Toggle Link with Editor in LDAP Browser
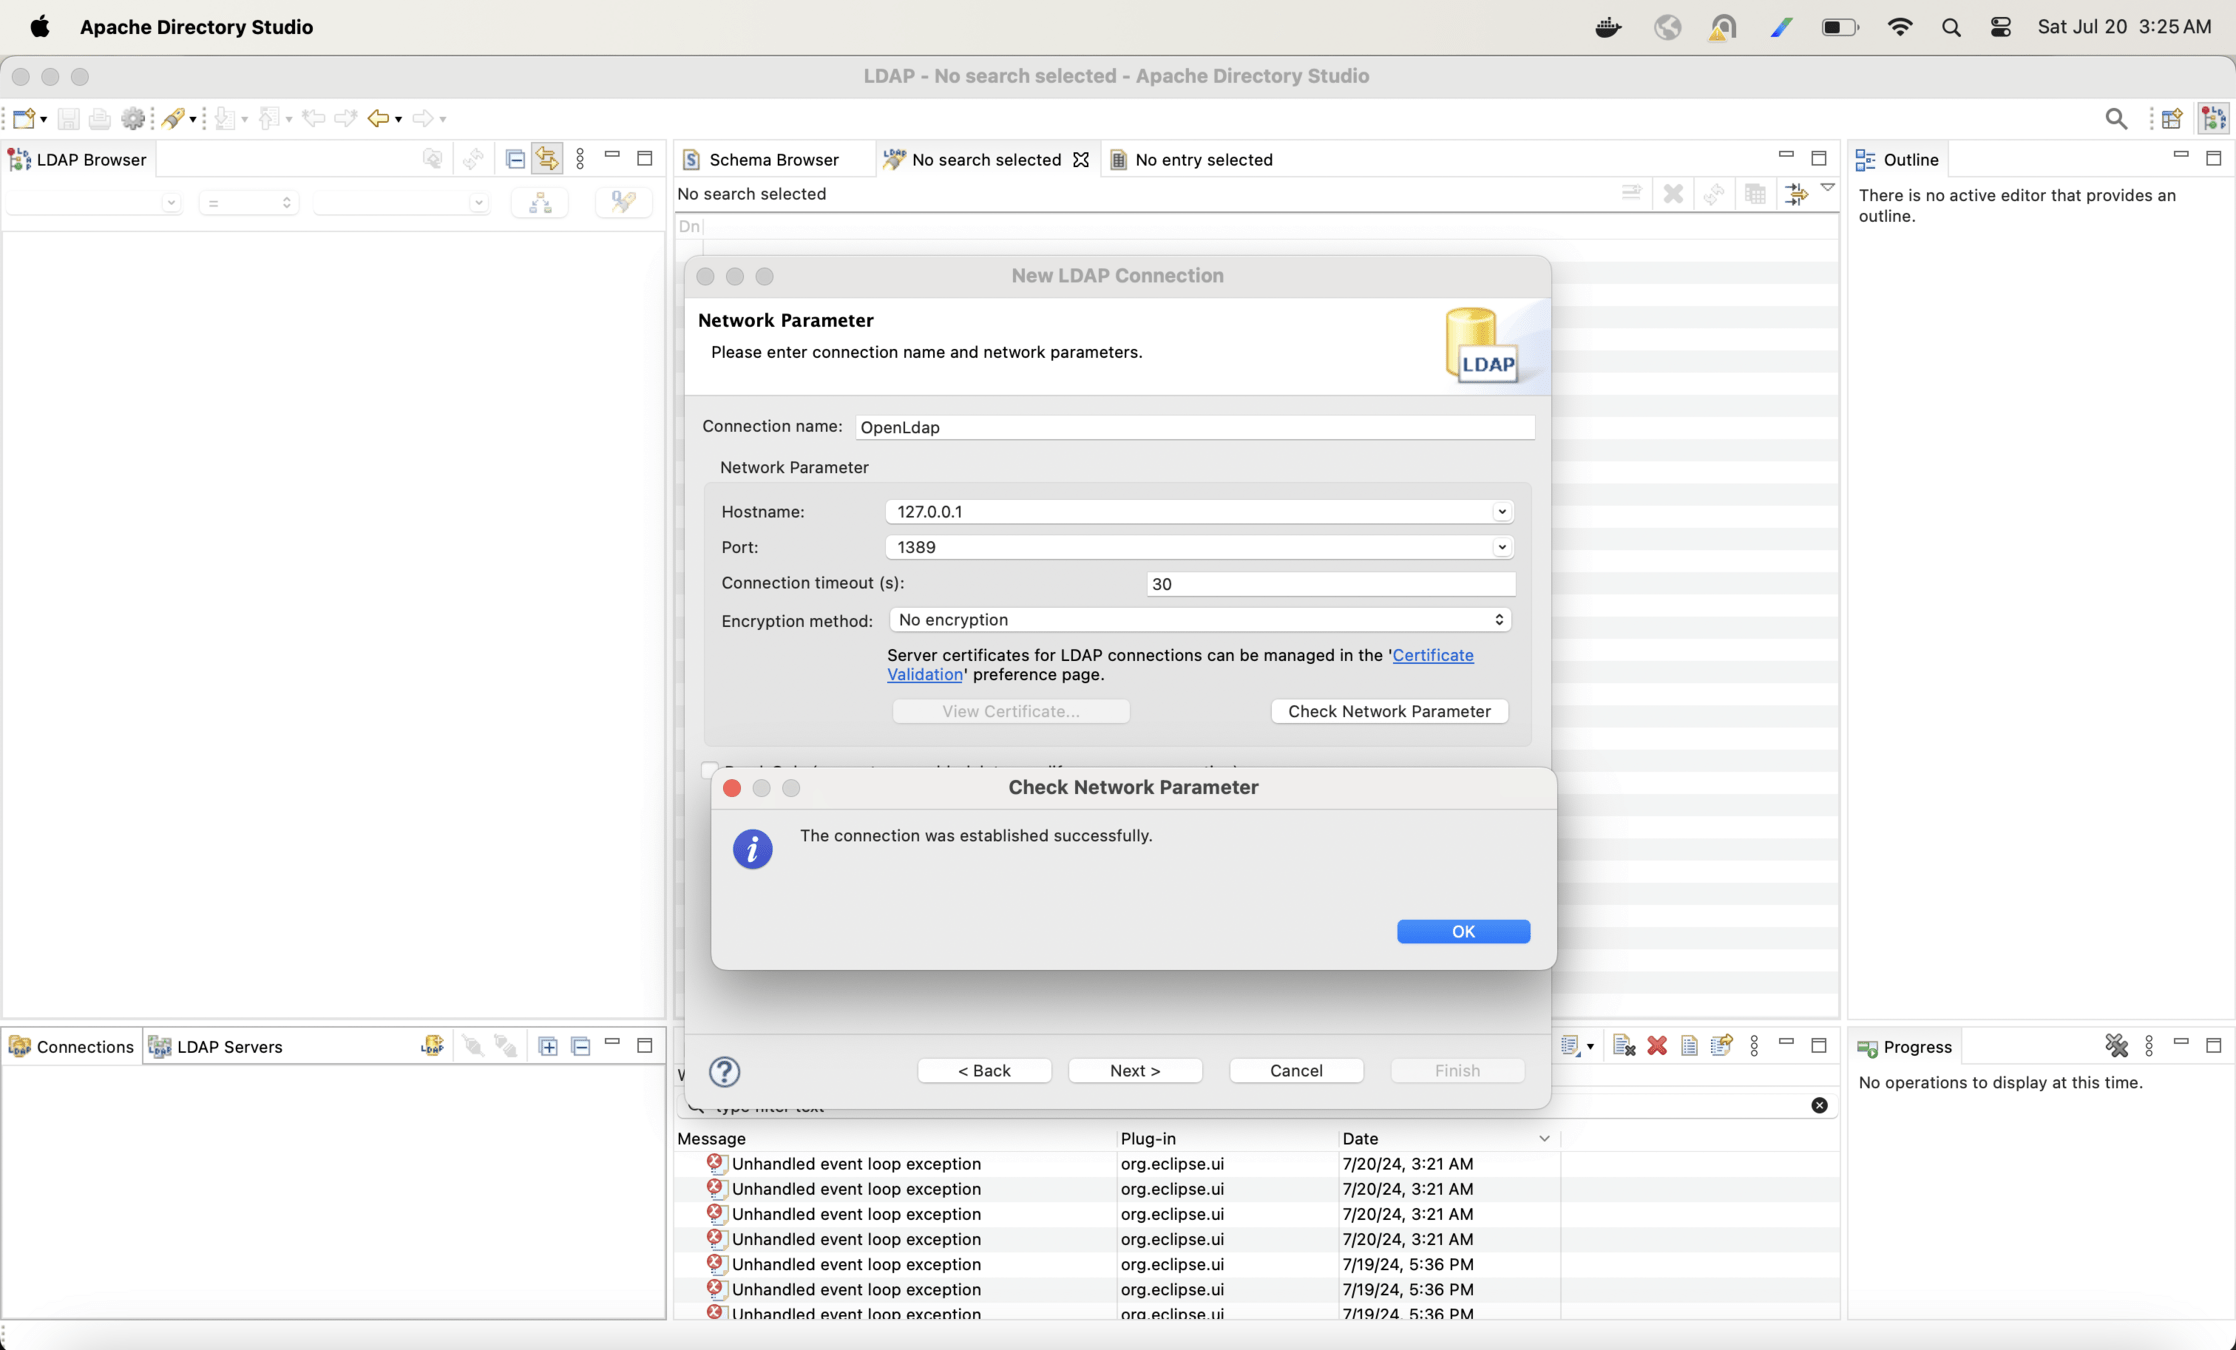The height and width of the screenshot is (1350, 2236). 547,159
